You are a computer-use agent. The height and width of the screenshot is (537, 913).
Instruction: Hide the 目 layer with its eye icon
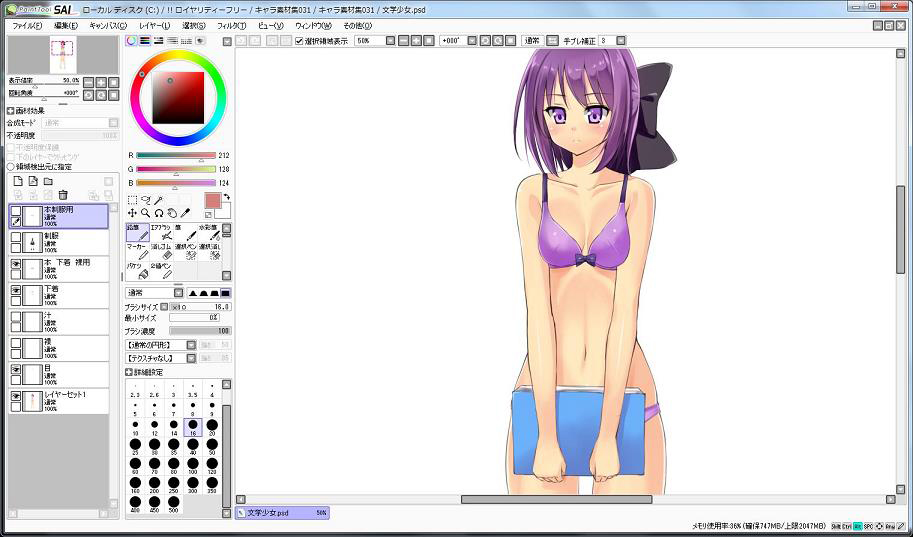16,369
